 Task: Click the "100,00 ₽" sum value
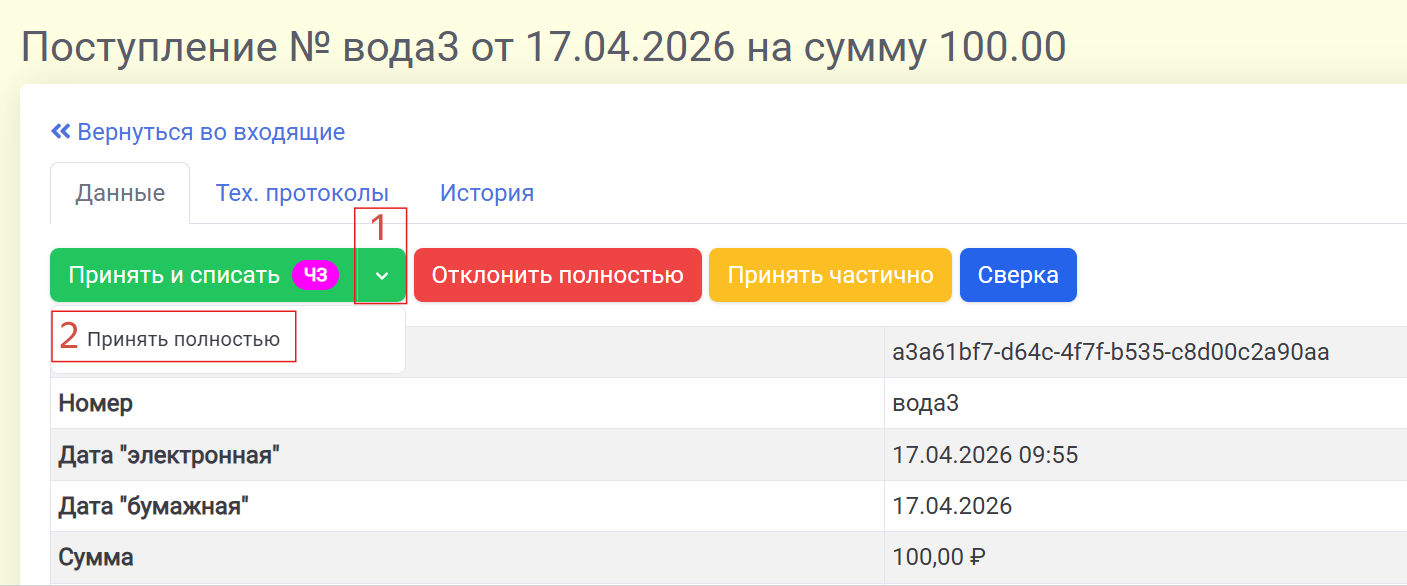tap(939, 557)
